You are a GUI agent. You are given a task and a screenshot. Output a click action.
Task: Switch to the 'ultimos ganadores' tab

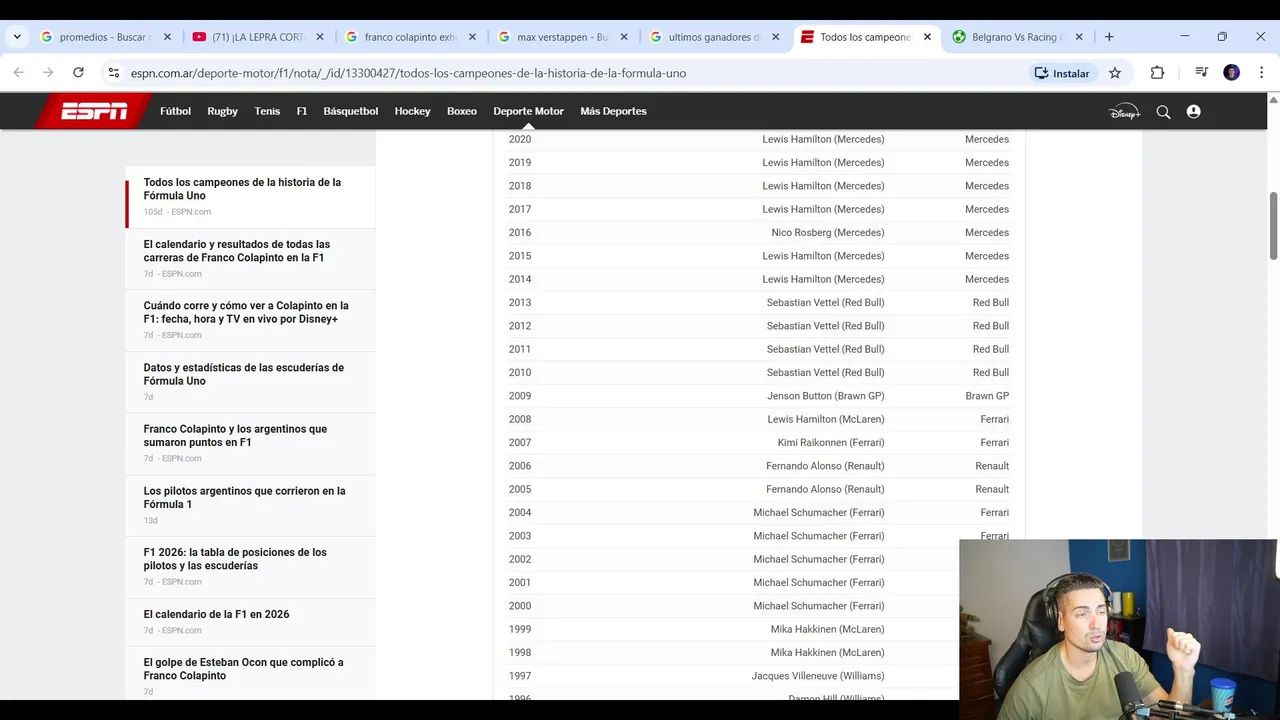(714, 37)
